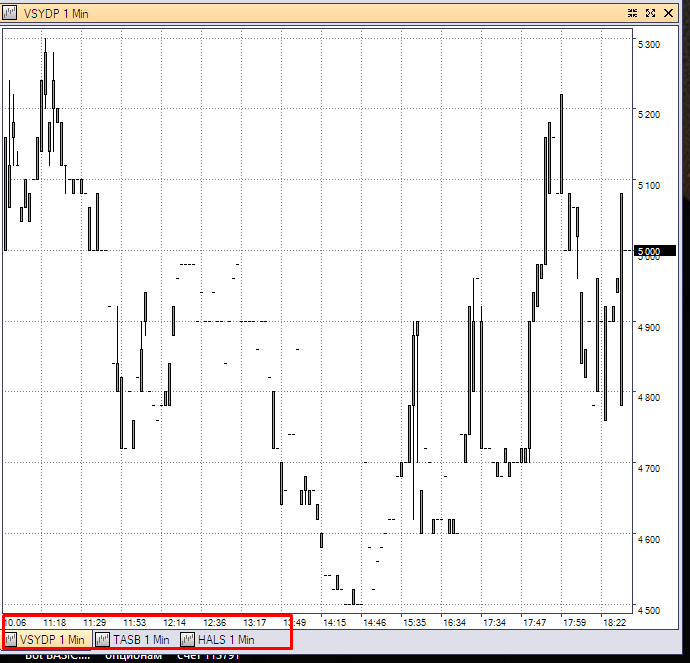The image size is (690, 663).
Task: Click the 17:59 time axis label
Action: 575,623
